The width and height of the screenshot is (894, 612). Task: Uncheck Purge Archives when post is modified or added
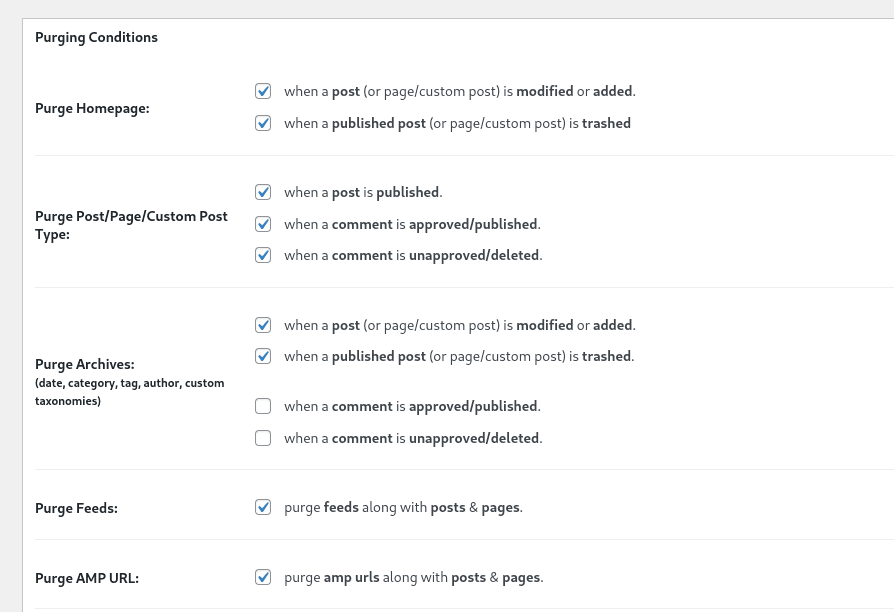(263, 325)
